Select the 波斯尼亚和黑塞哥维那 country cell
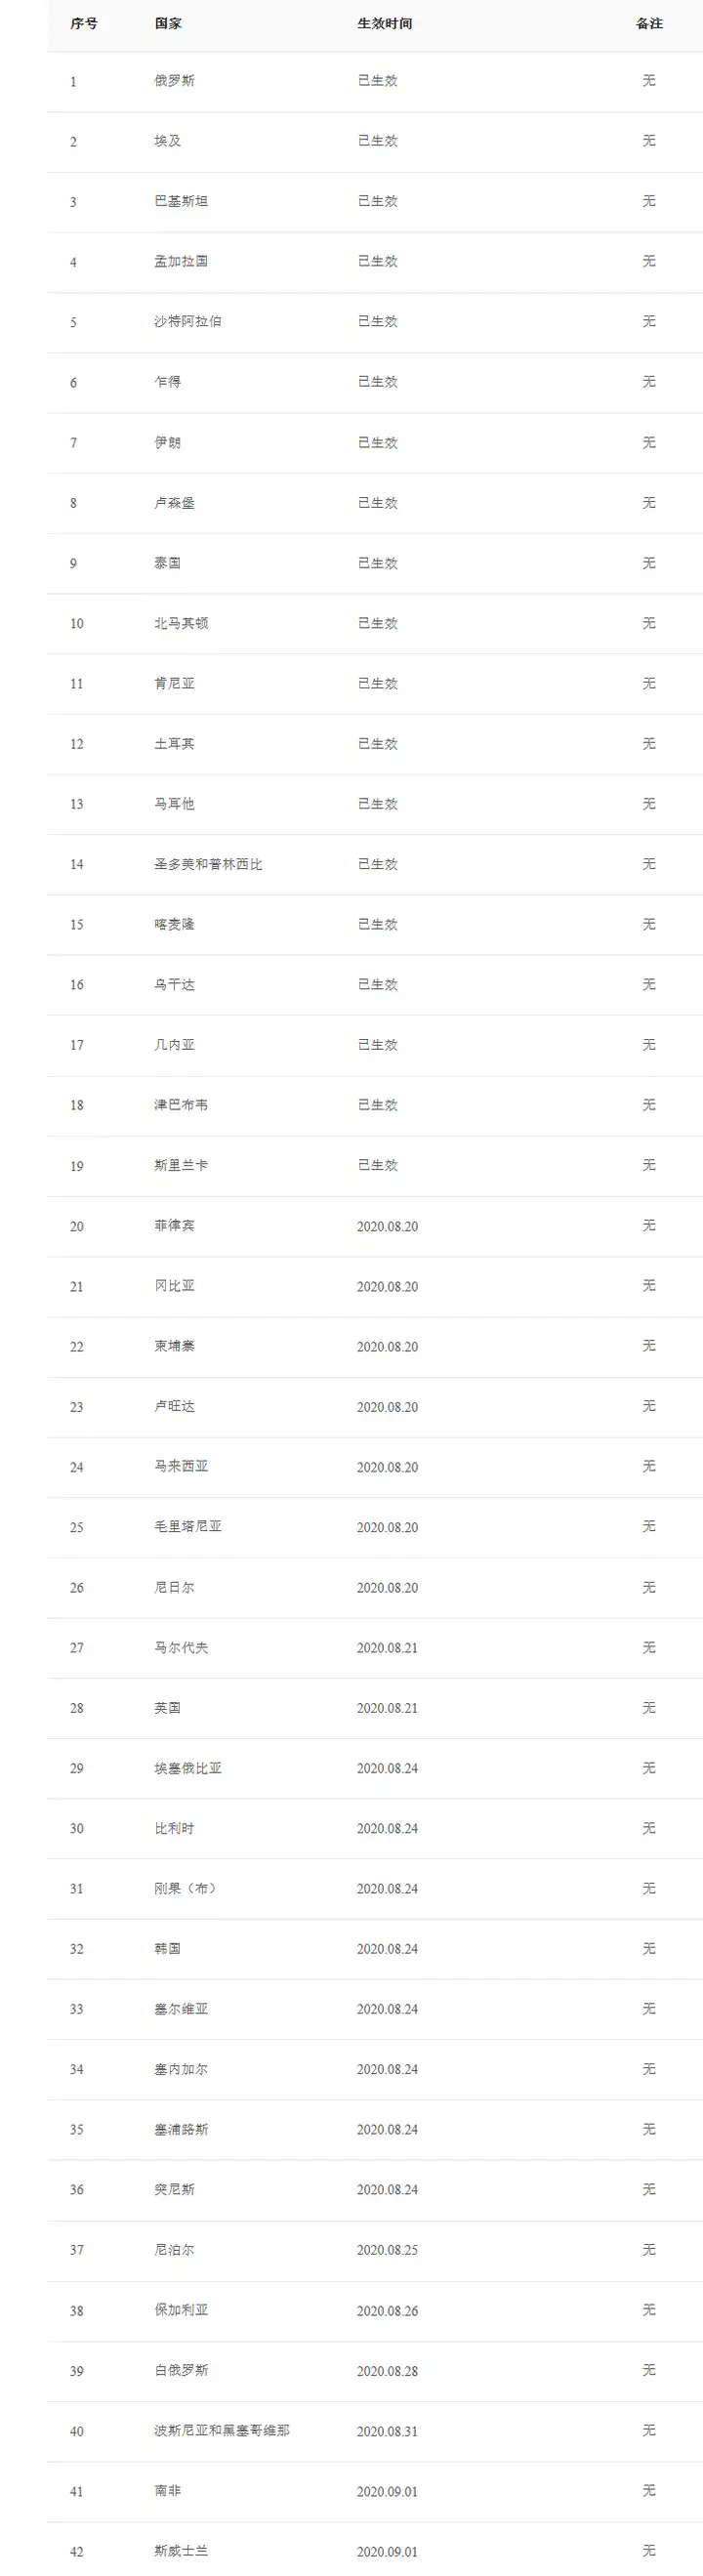Screen dimensions: 703x2576 pos(222,2430)
